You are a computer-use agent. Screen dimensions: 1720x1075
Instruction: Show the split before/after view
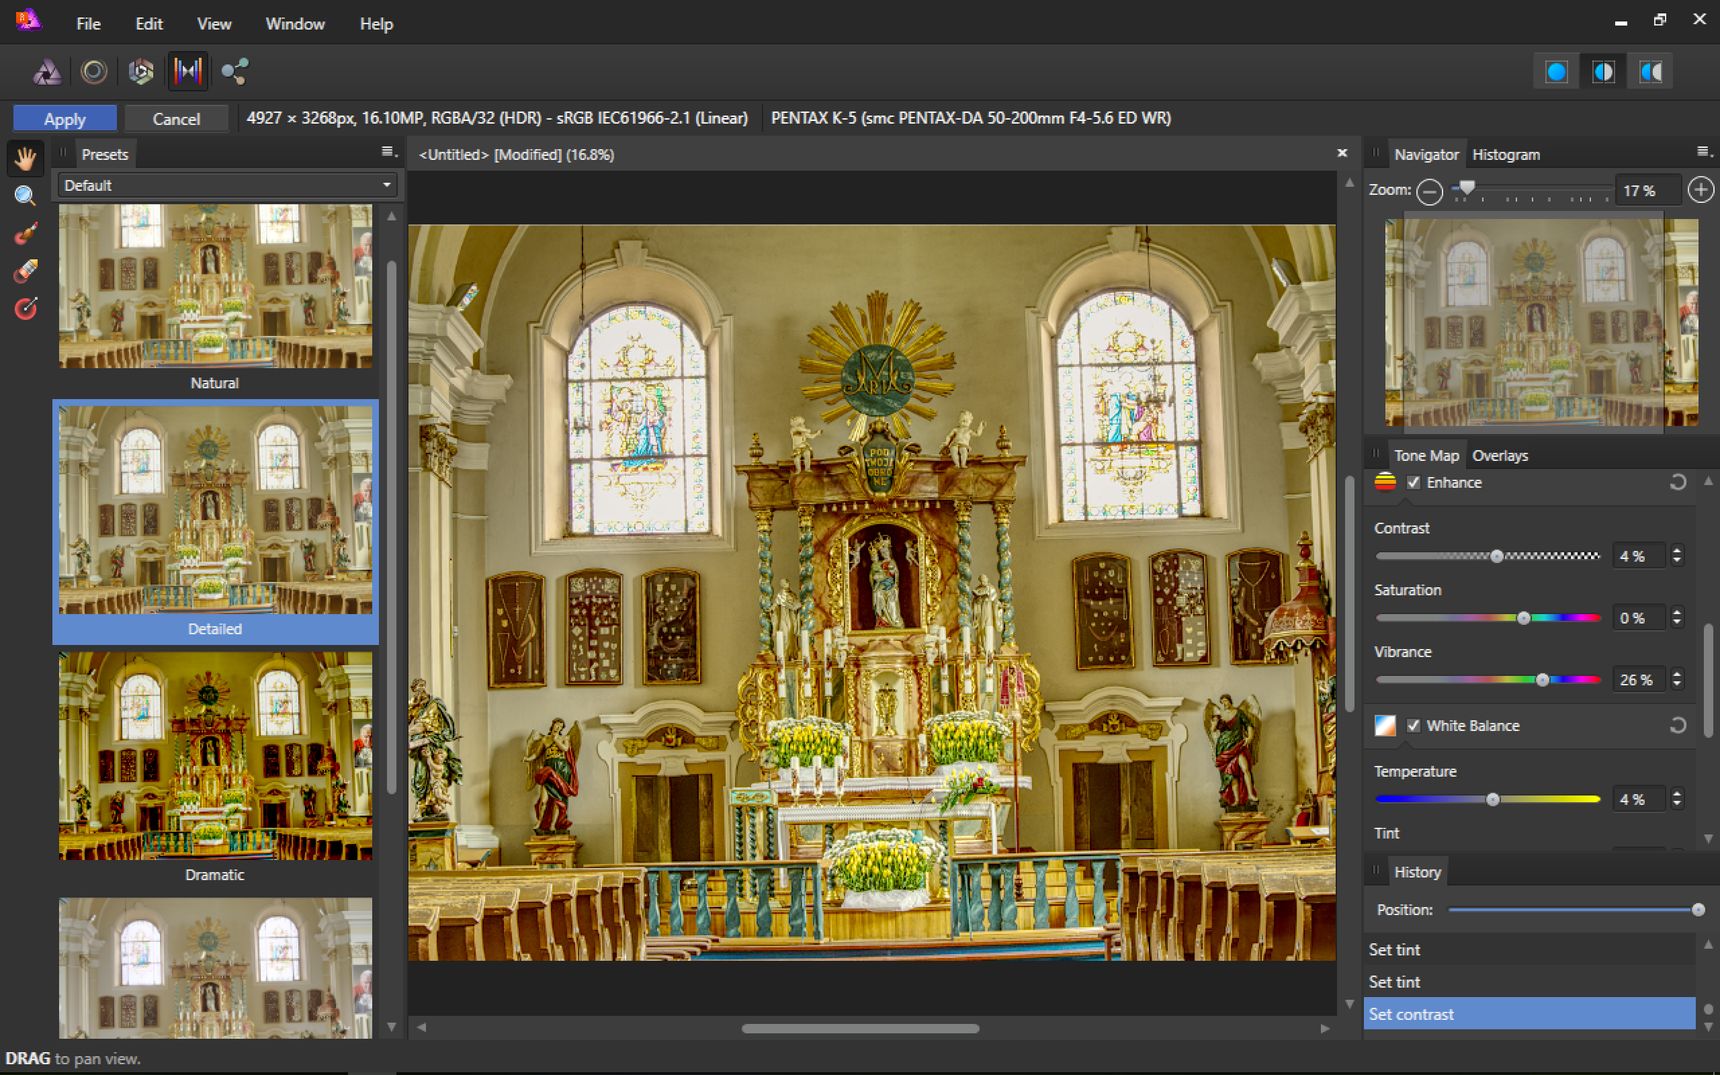click(1603, 72)
